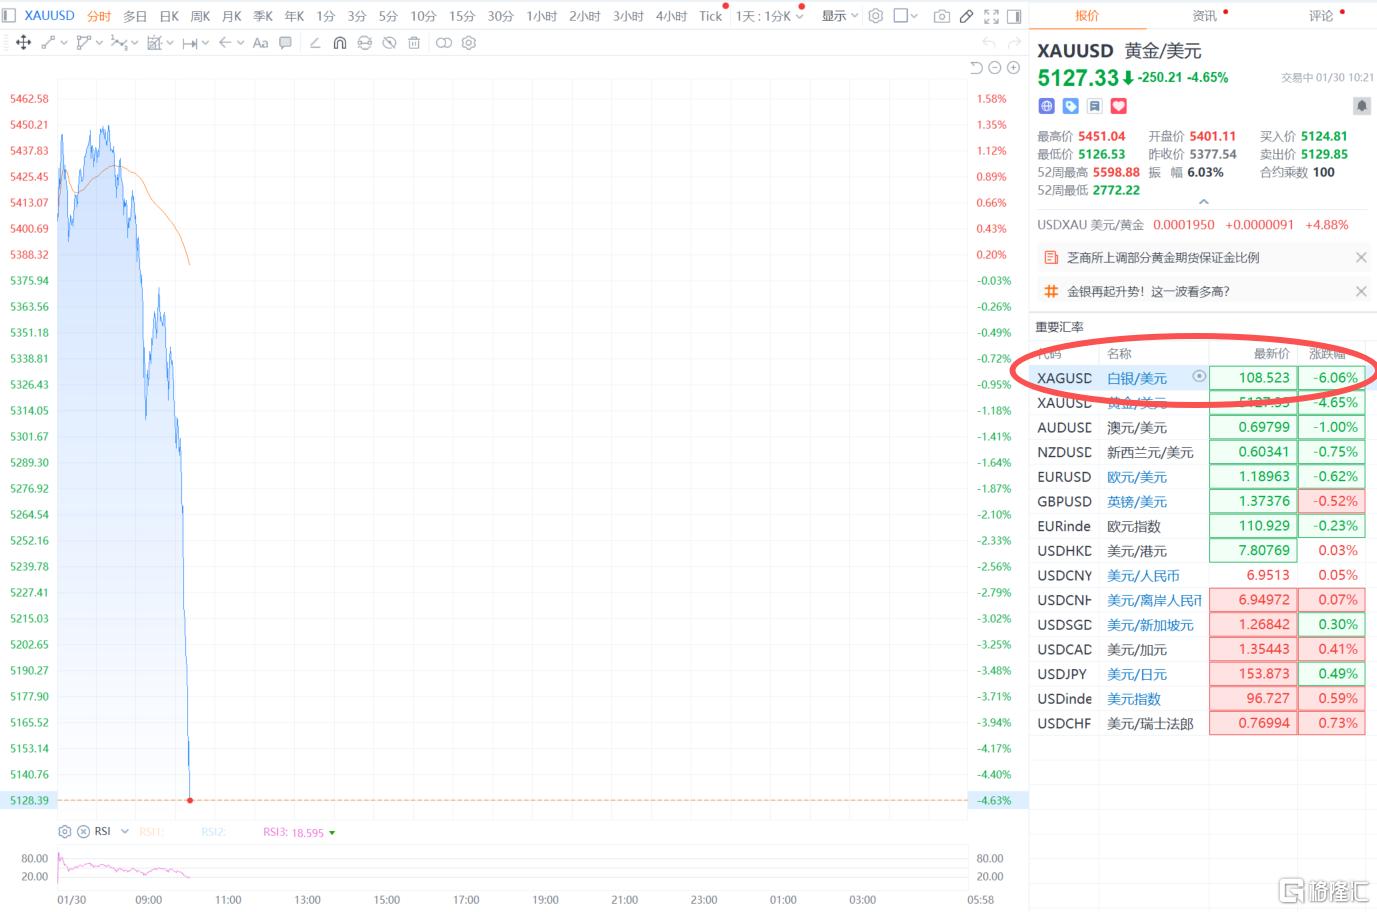The height and width of the screenshot is (912, 1377).
Task: Toggle the left sidebar panel icon
Action: [x=8, y=16]
